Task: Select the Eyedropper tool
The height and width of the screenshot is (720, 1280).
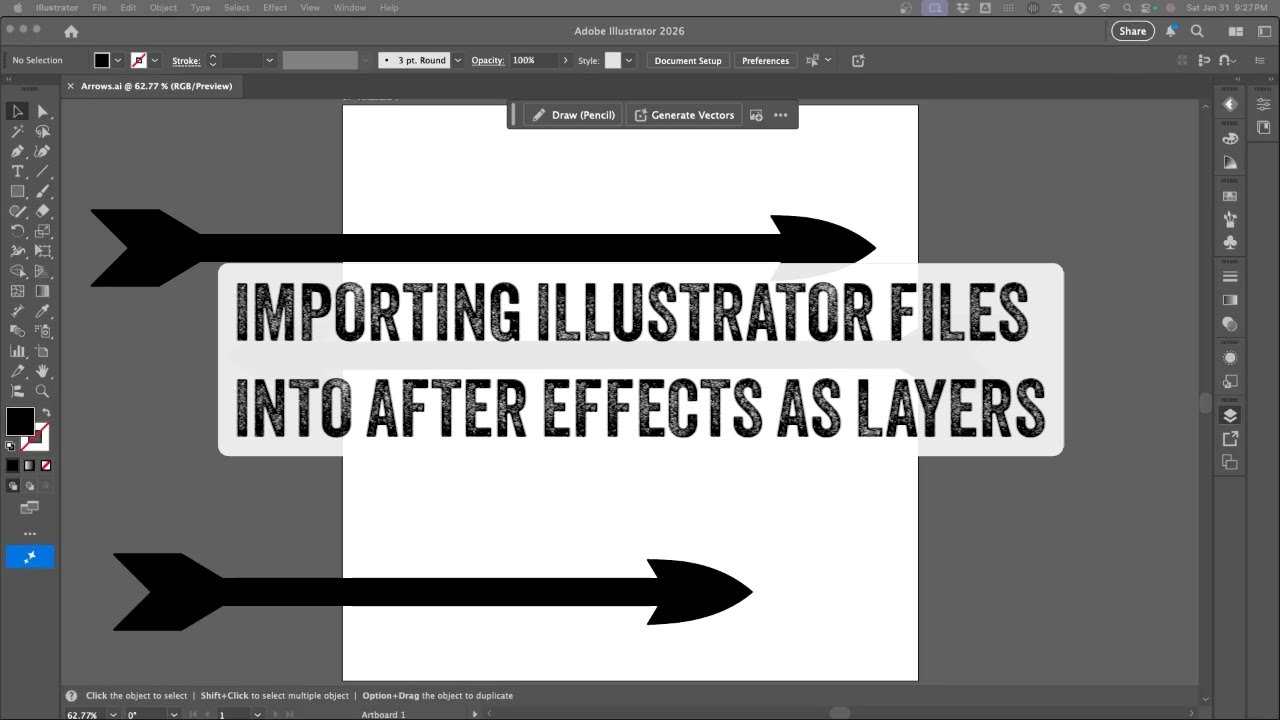Action: pyautogui.click(x=43, y=311)
